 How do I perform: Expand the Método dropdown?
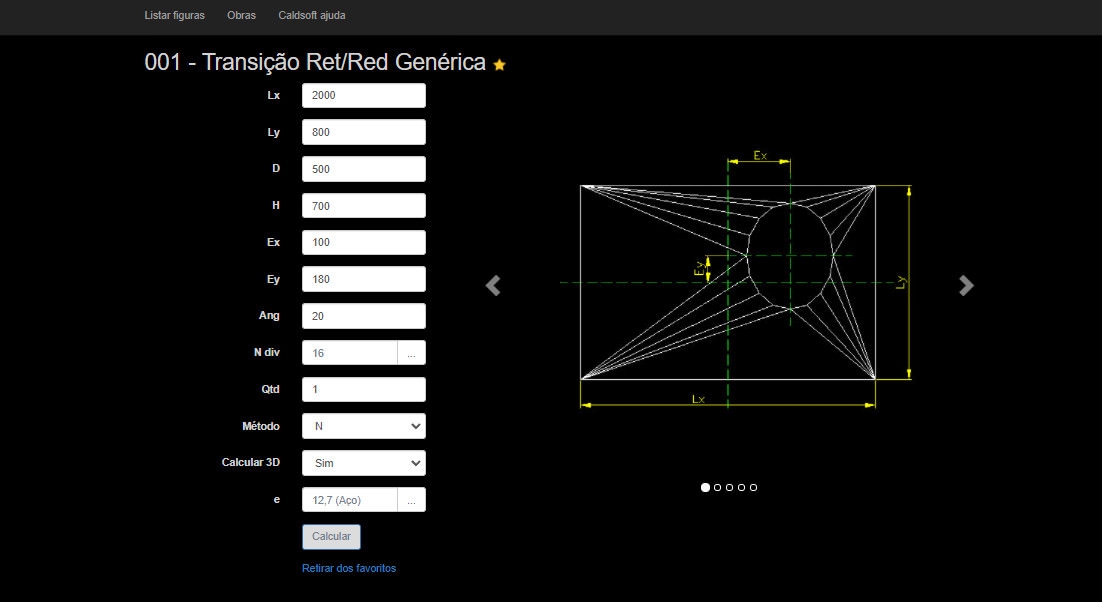[x=363, y=426]
